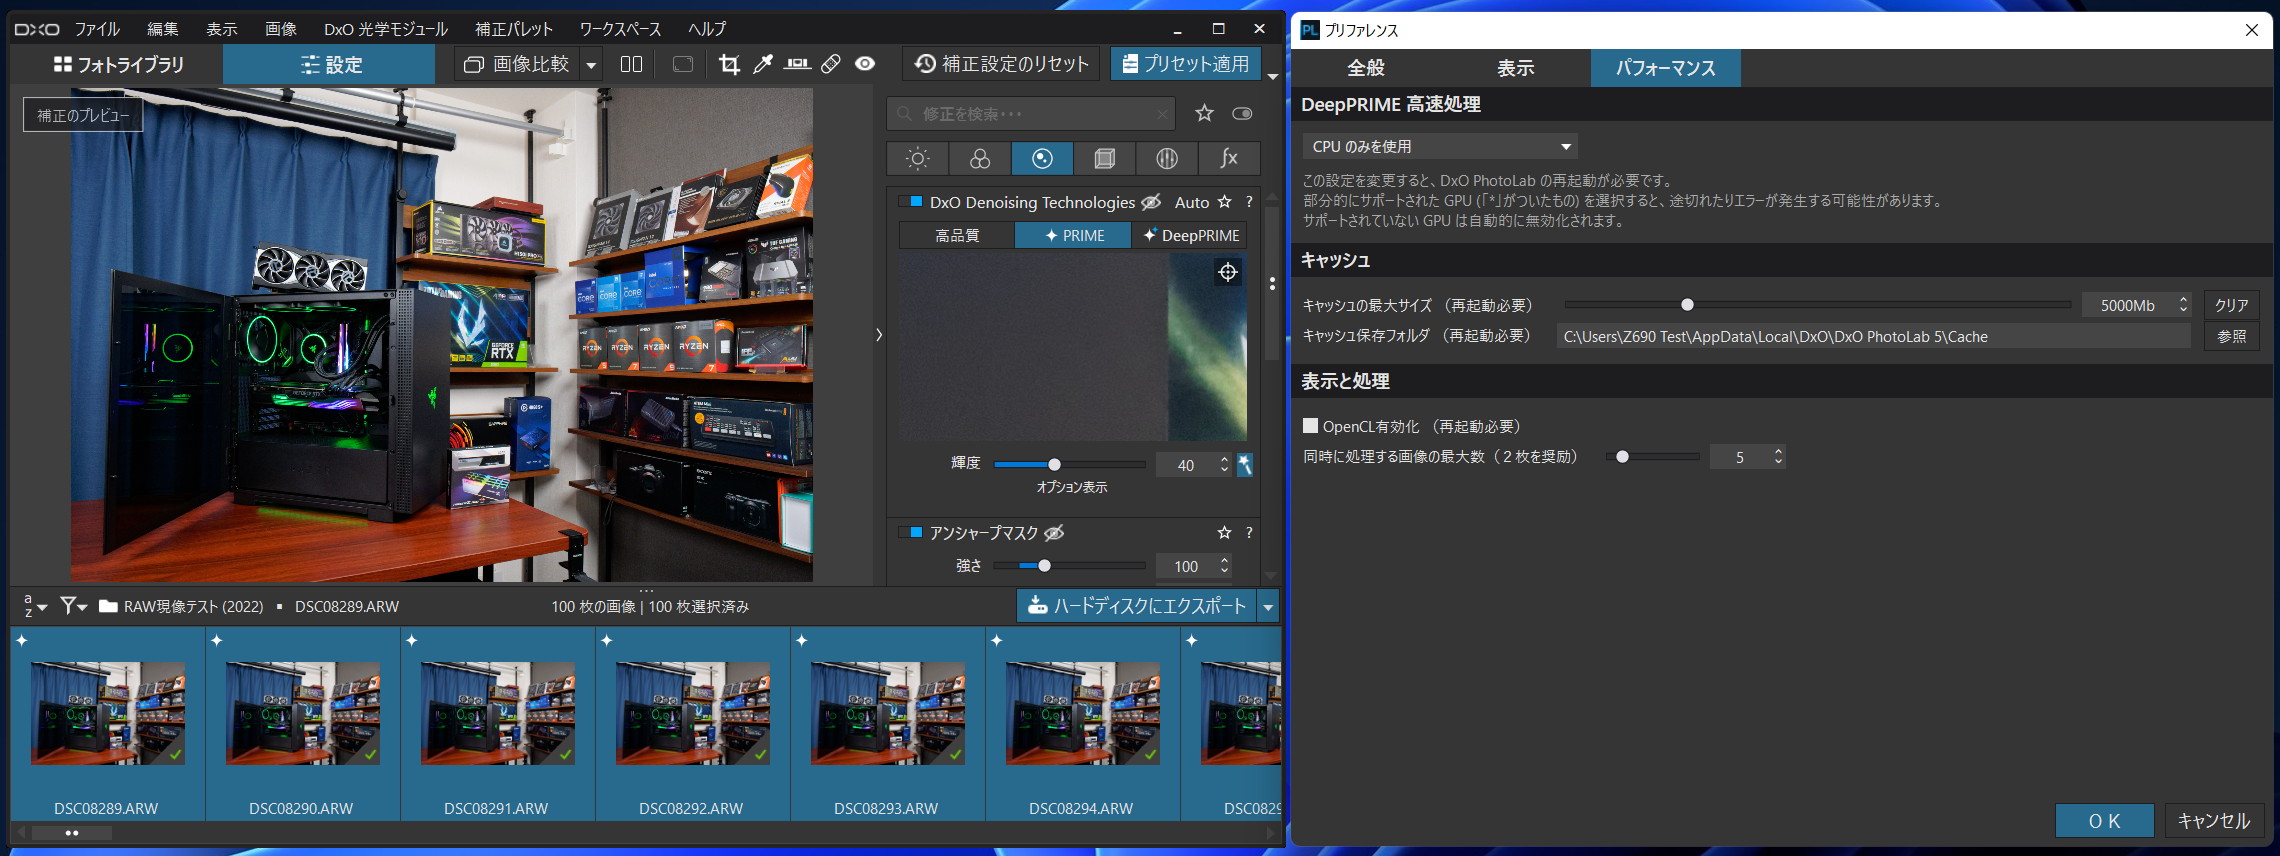Click 補正設定のリセット button
The height and width of the screenshot is (856, 2280).
1001,64
